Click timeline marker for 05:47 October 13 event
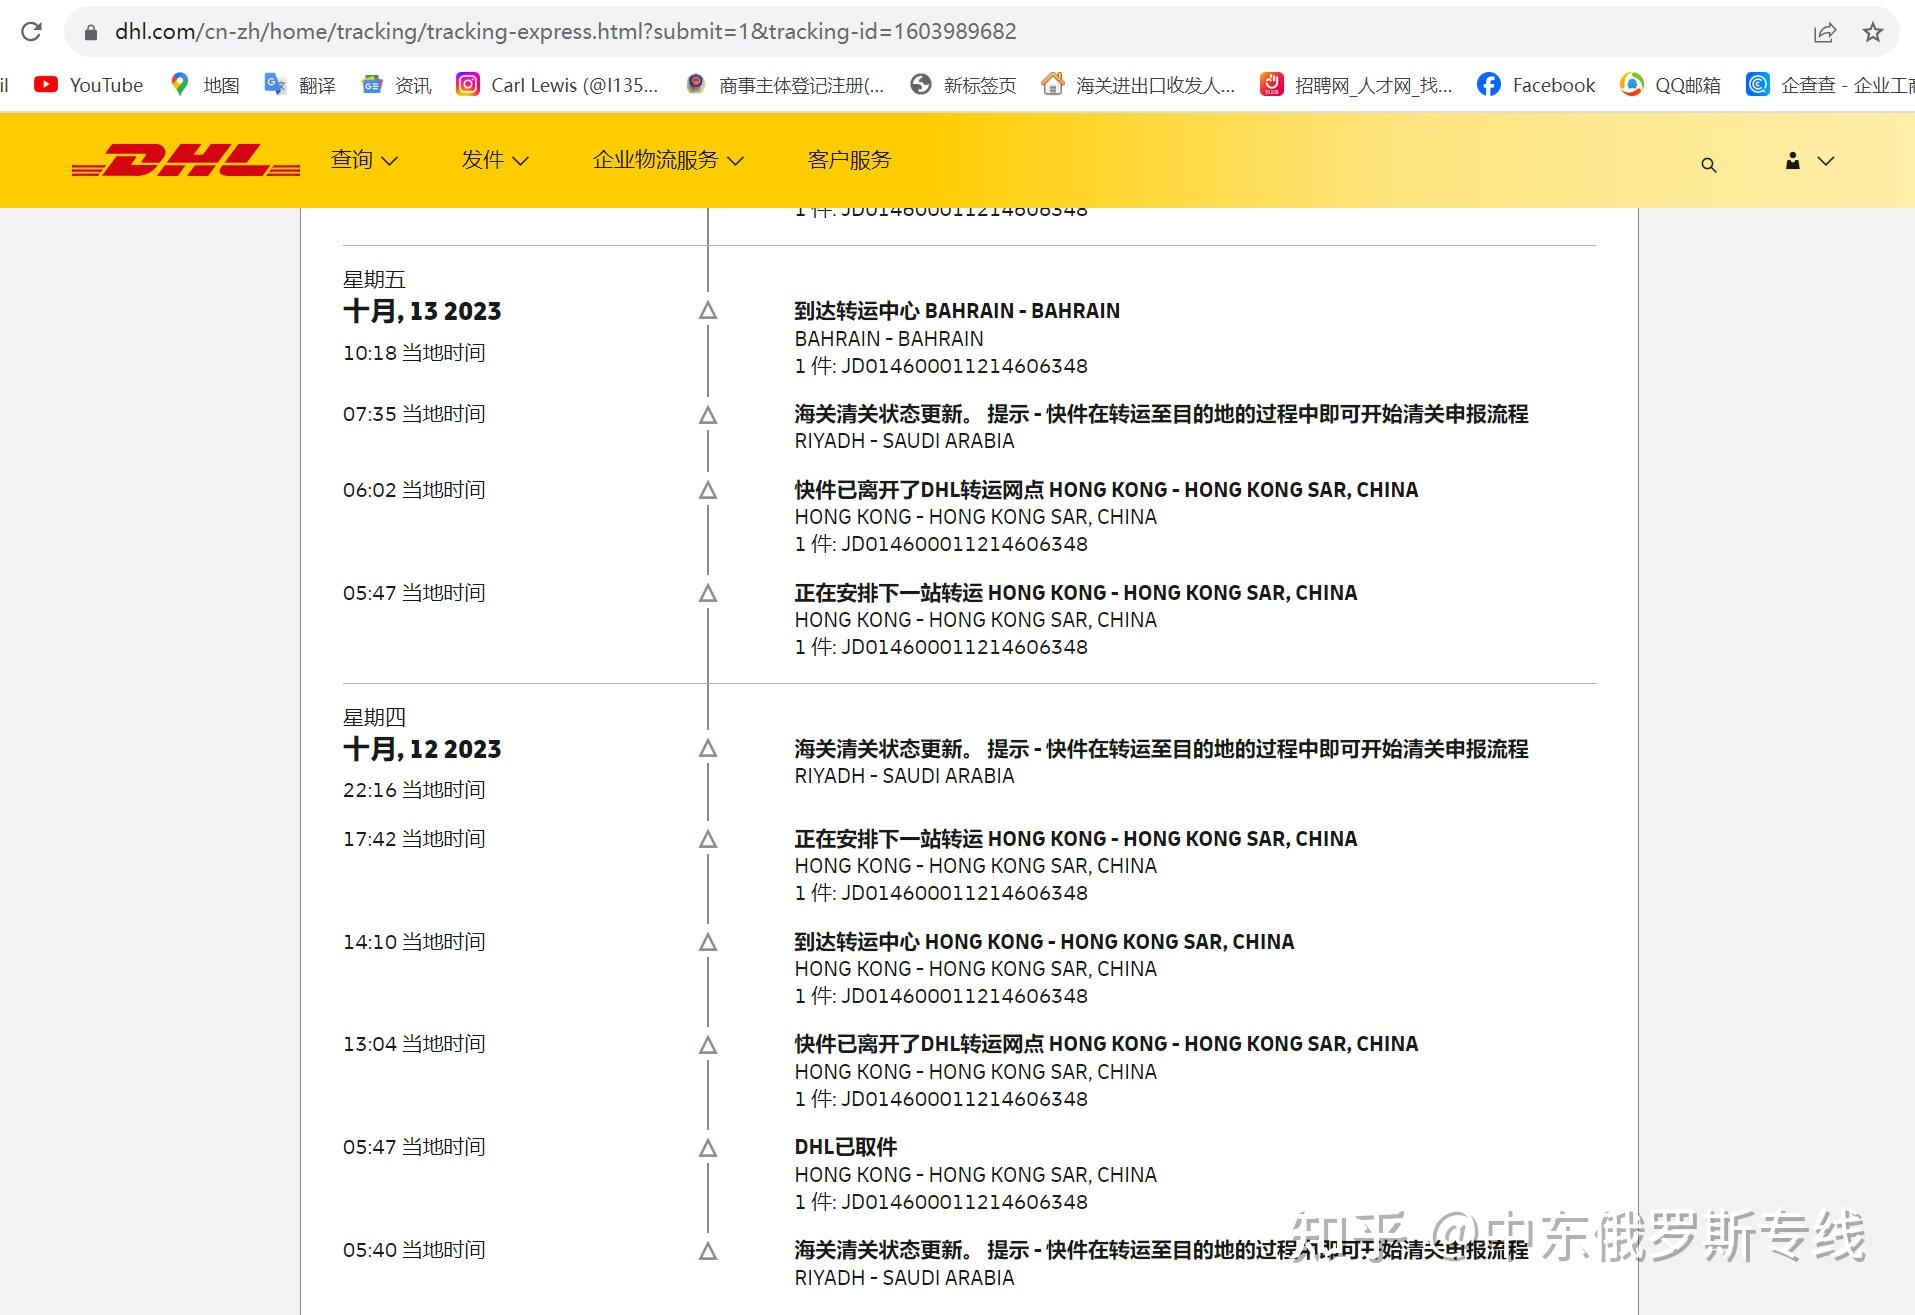Screen dimensions: 1915x1315 [708, 594]
